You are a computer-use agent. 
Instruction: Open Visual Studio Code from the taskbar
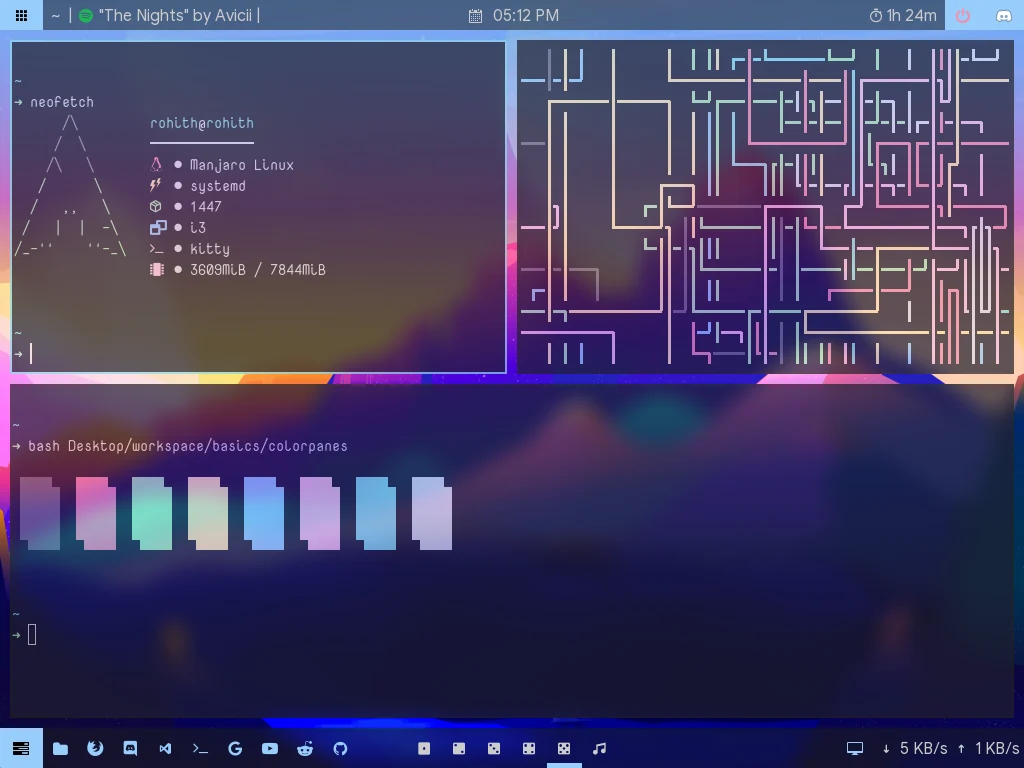164,748
